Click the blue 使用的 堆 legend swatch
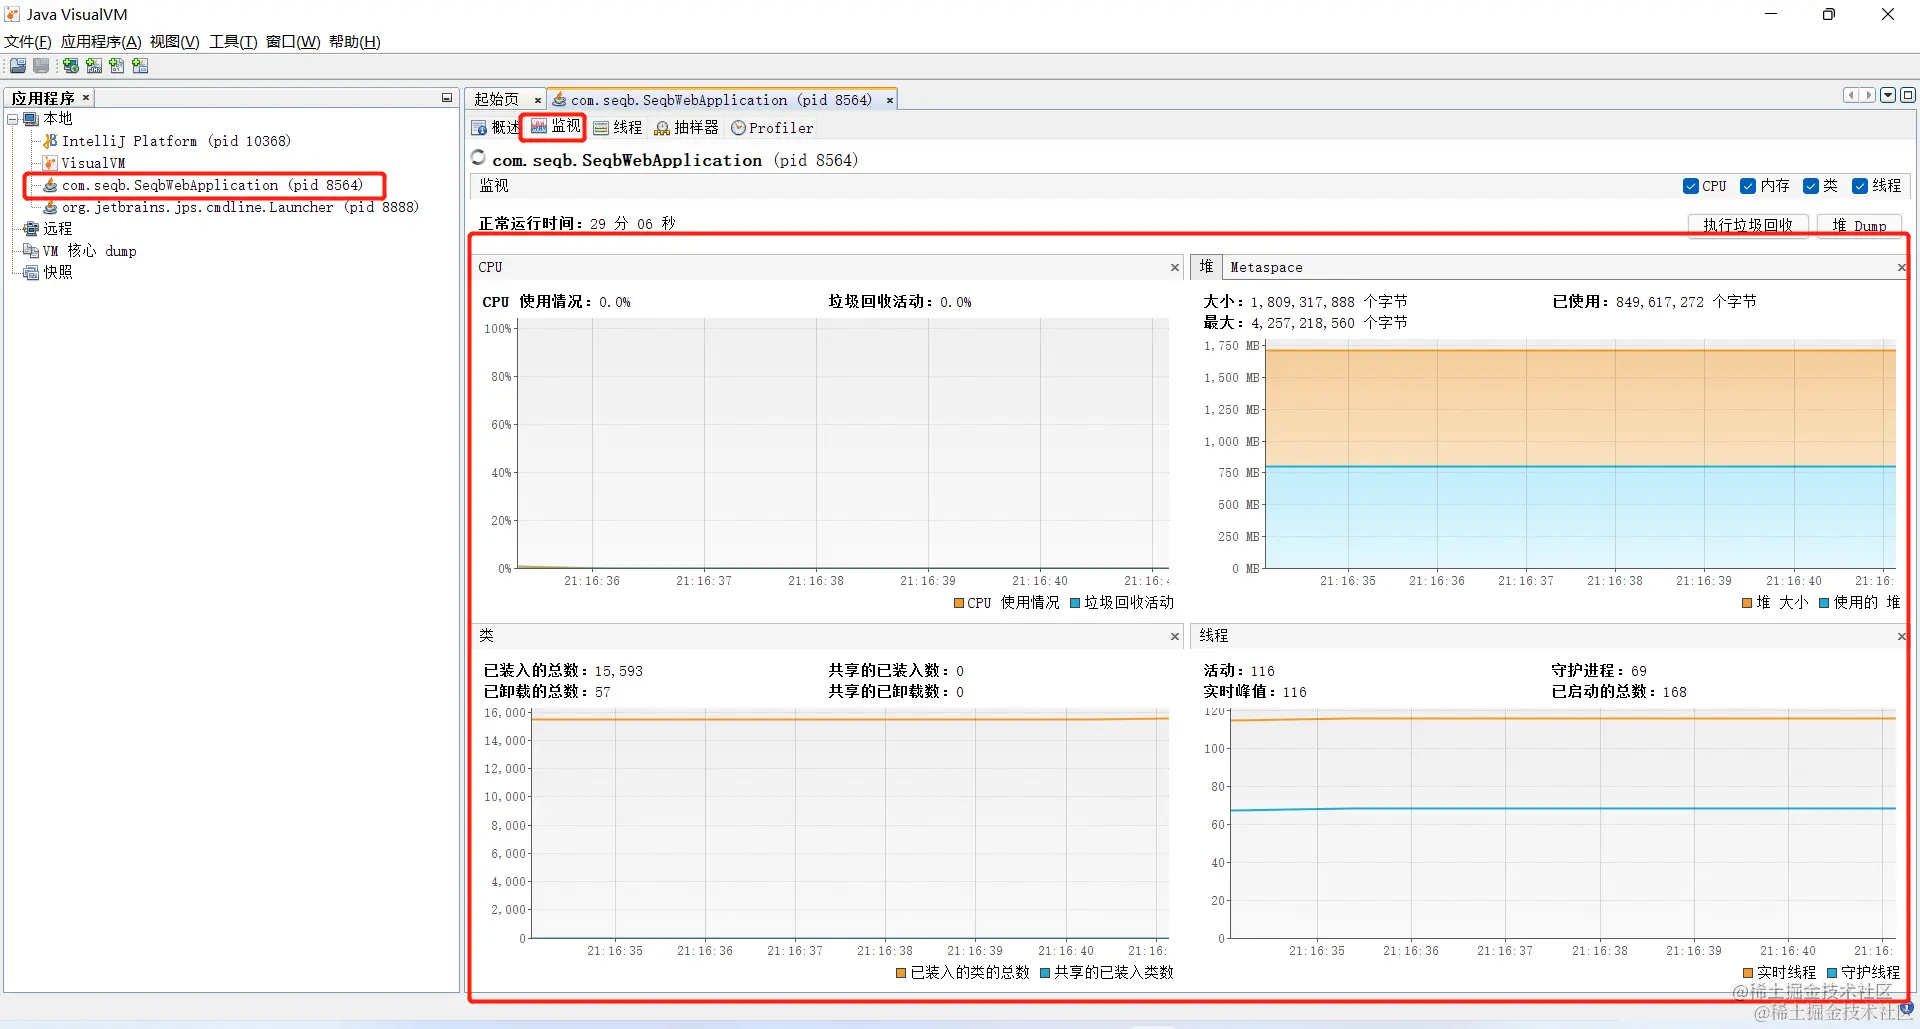The width and height of the screenshot is (1920, 1029). [1824, 603]
